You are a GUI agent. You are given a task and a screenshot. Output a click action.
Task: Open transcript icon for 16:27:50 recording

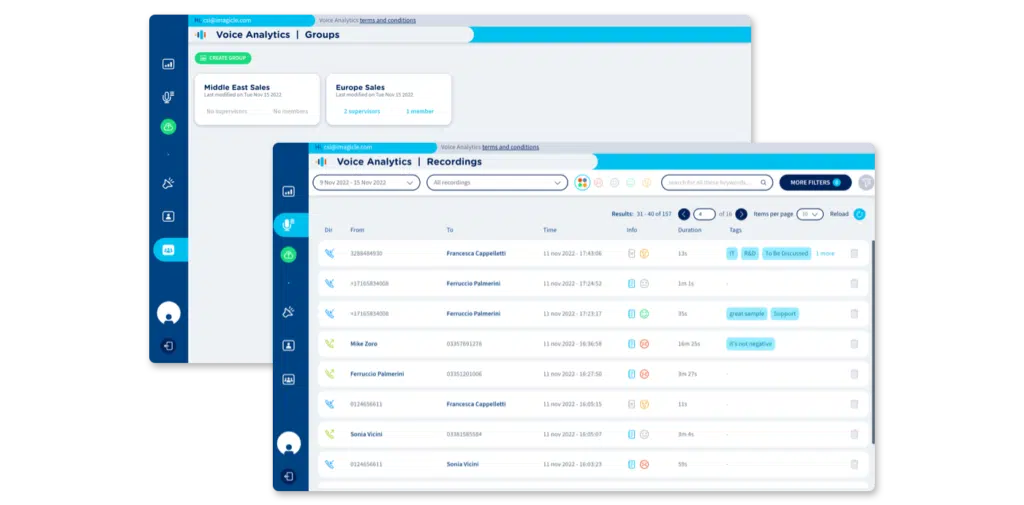pyautogui.click(x=632, y=374)
